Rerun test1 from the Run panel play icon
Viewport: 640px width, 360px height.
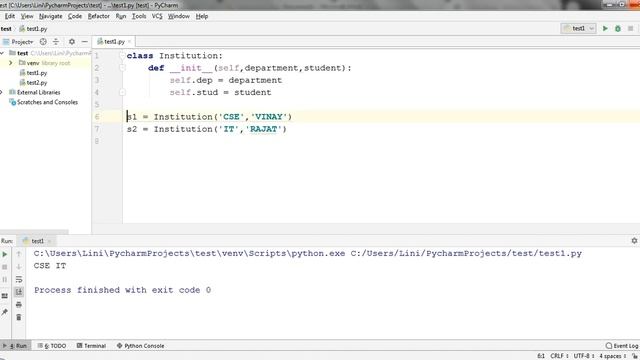click(5, 254)
